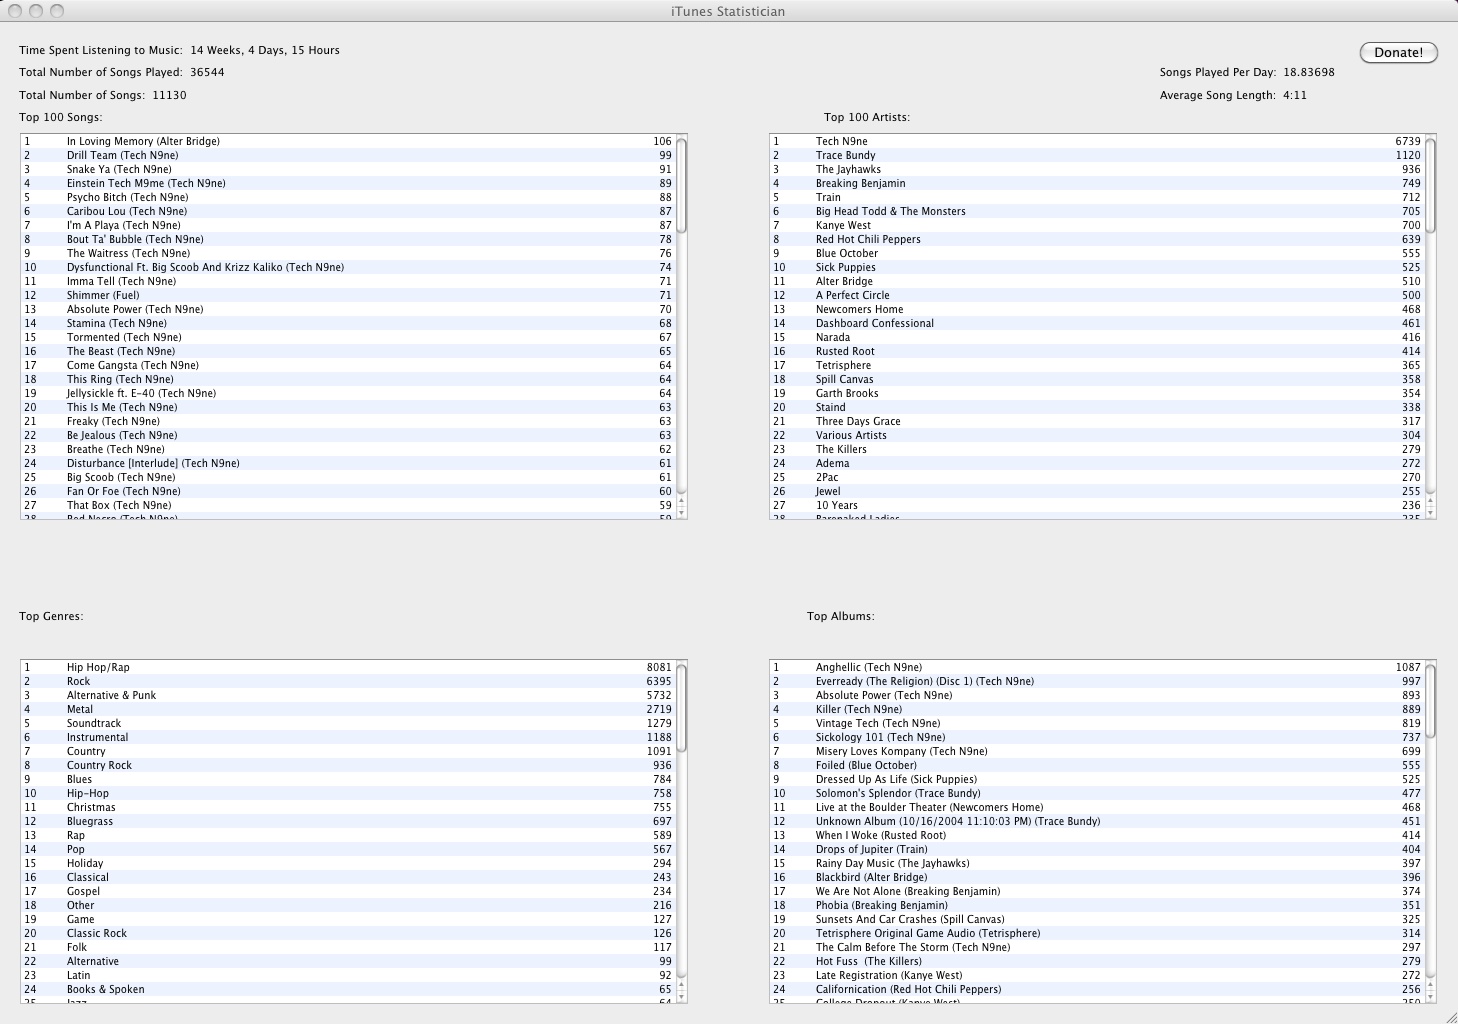Click the Top Albums scroll down arrow
The height and width of the screenshot is (1024, 1458).
(1430, 997)
